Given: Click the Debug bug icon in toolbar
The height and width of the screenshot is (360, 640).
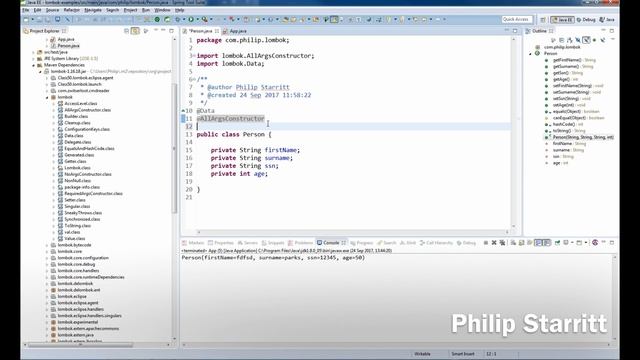Looking at the screenshot, I should pyautogui.click(x=178, y=19).
